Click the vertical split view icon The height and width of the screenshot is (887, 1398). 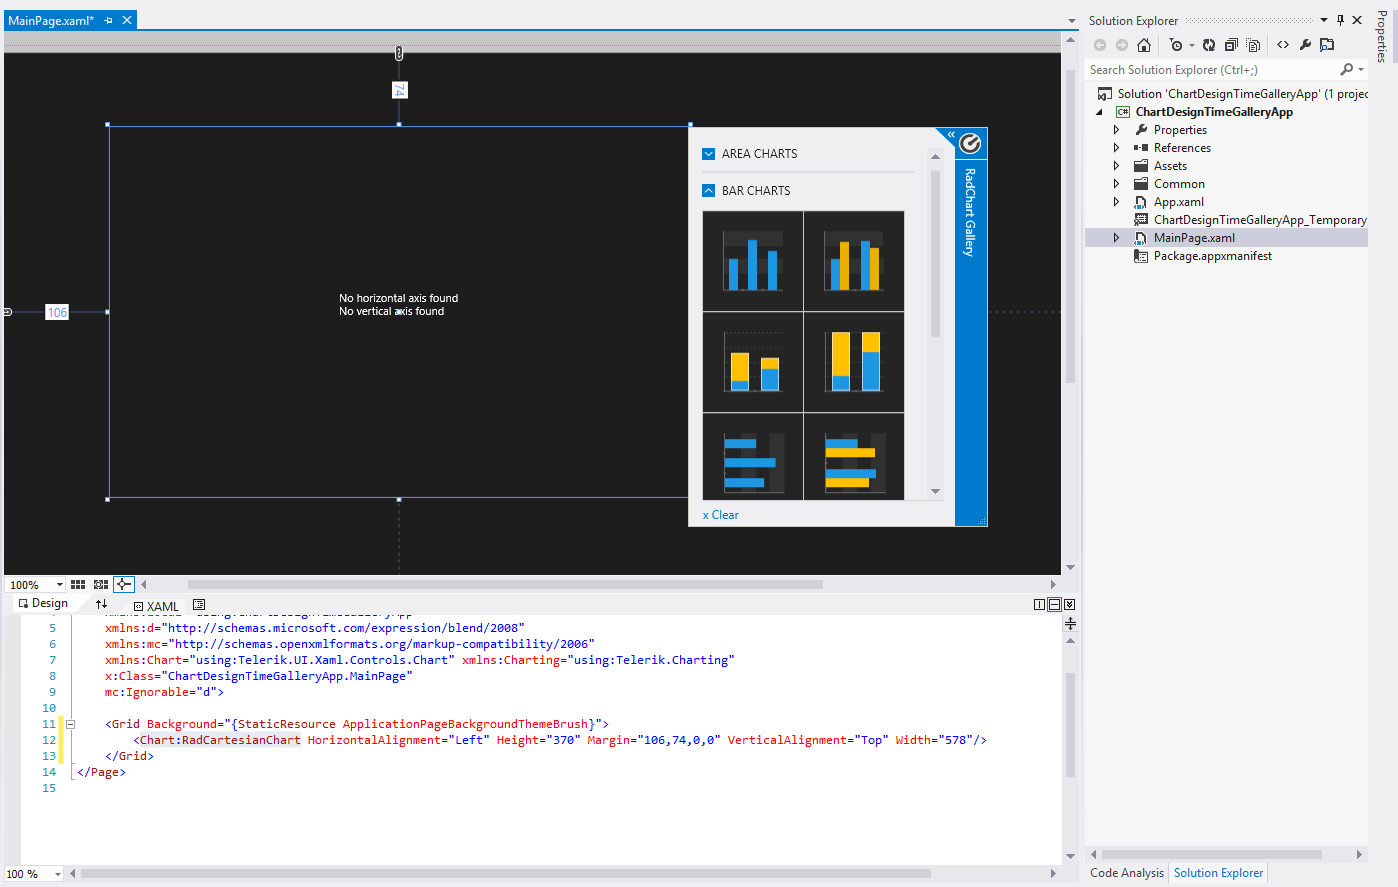tap(1039, 605)
